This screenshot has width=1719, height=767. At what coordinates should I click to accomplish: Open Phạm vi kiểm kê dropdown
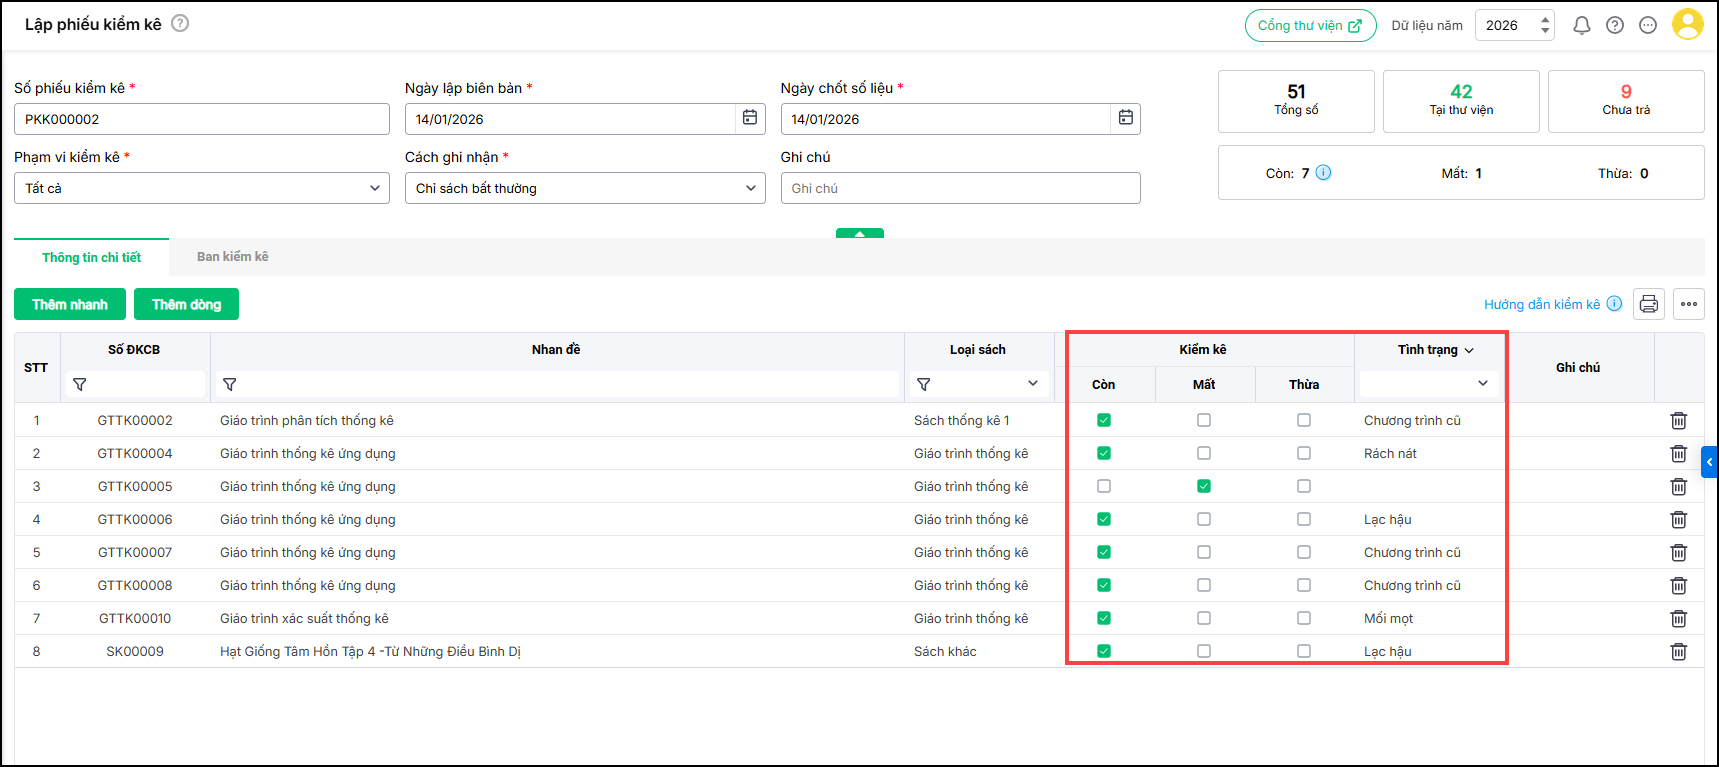[201, 188]
